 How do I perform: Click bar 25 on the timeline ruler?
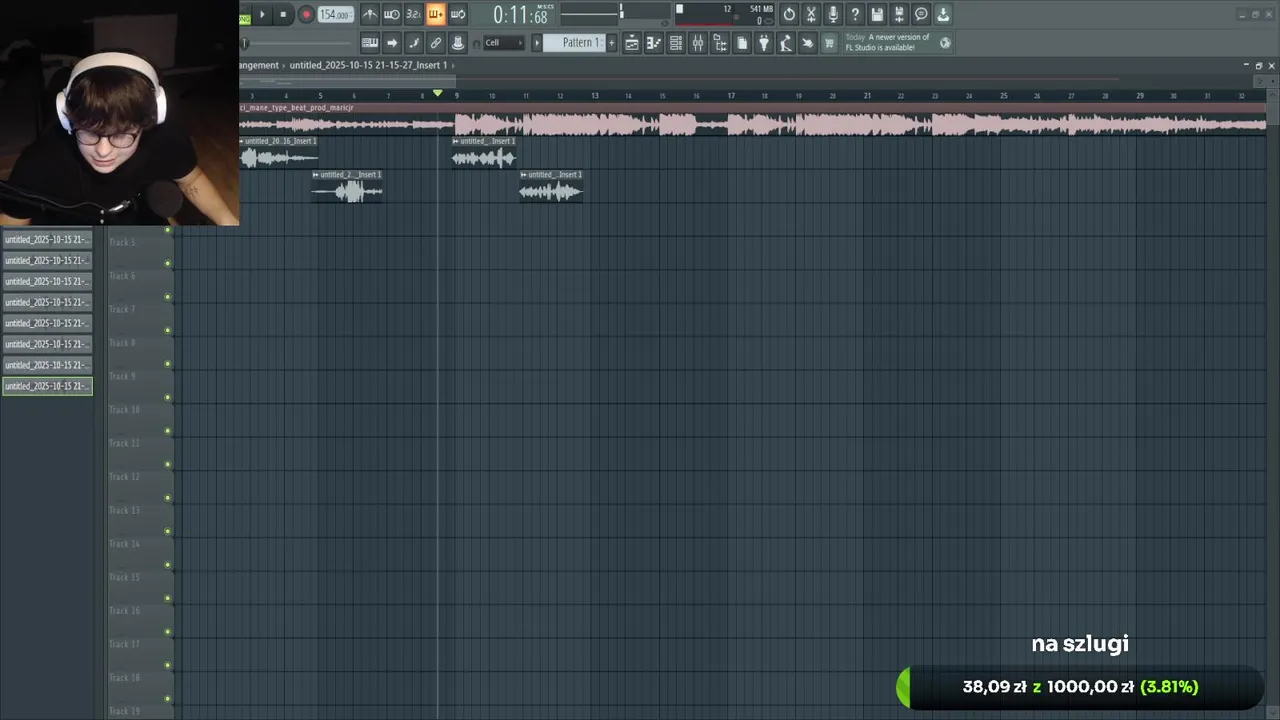[1003, 96]
